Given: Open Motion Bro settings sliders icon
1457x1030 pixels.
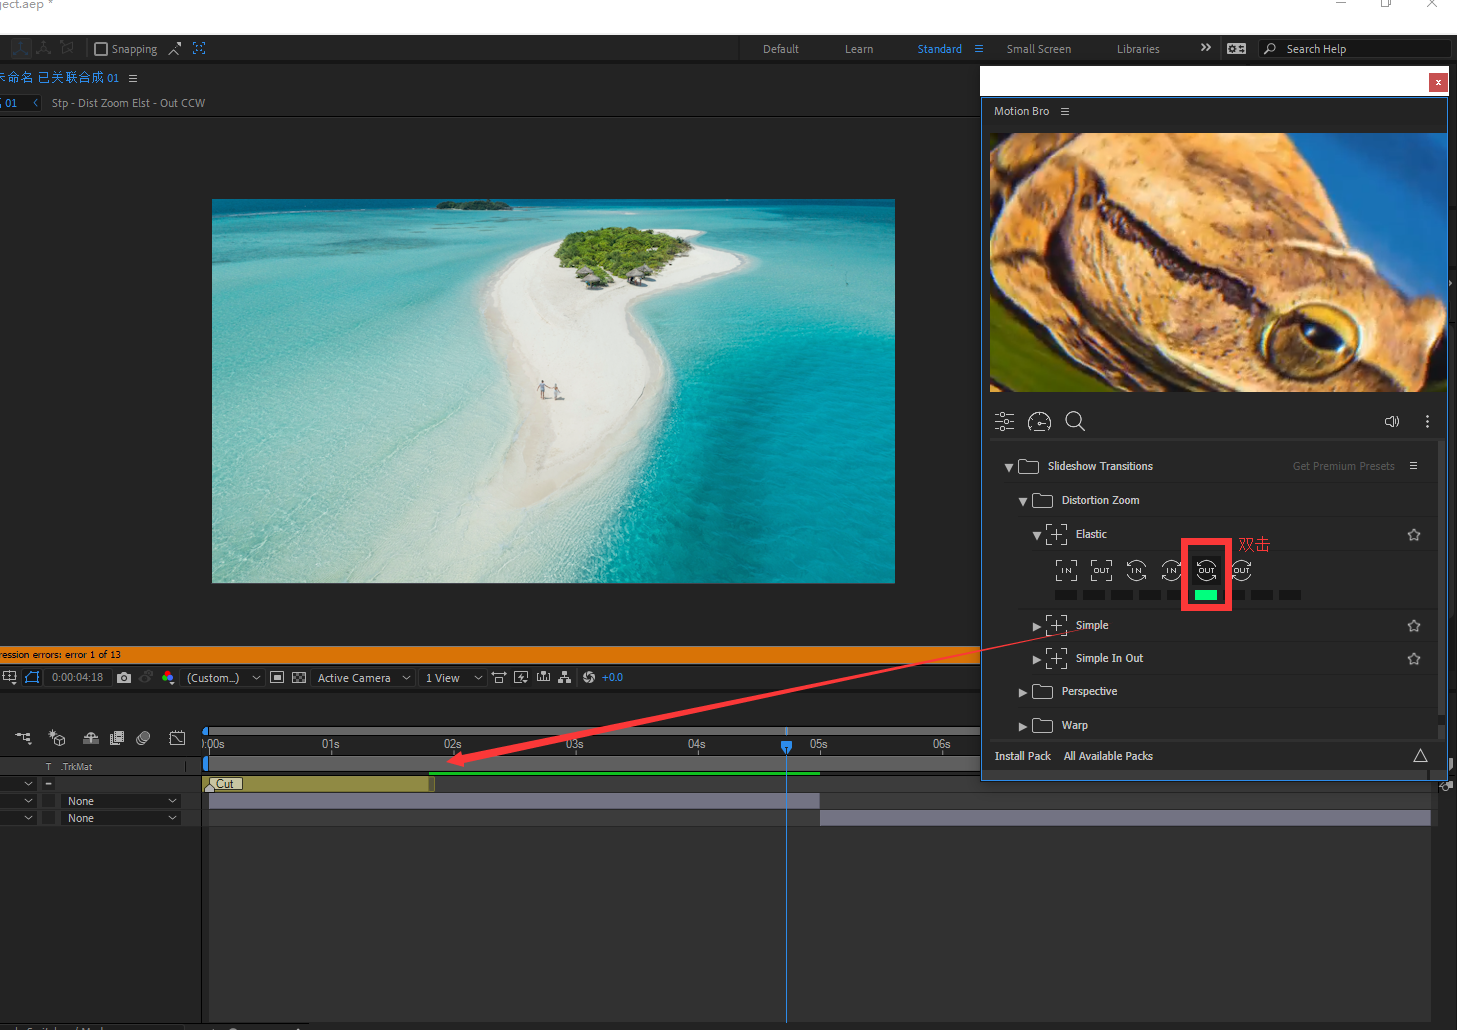Looking at the screenshot, I should (1004, 421).
